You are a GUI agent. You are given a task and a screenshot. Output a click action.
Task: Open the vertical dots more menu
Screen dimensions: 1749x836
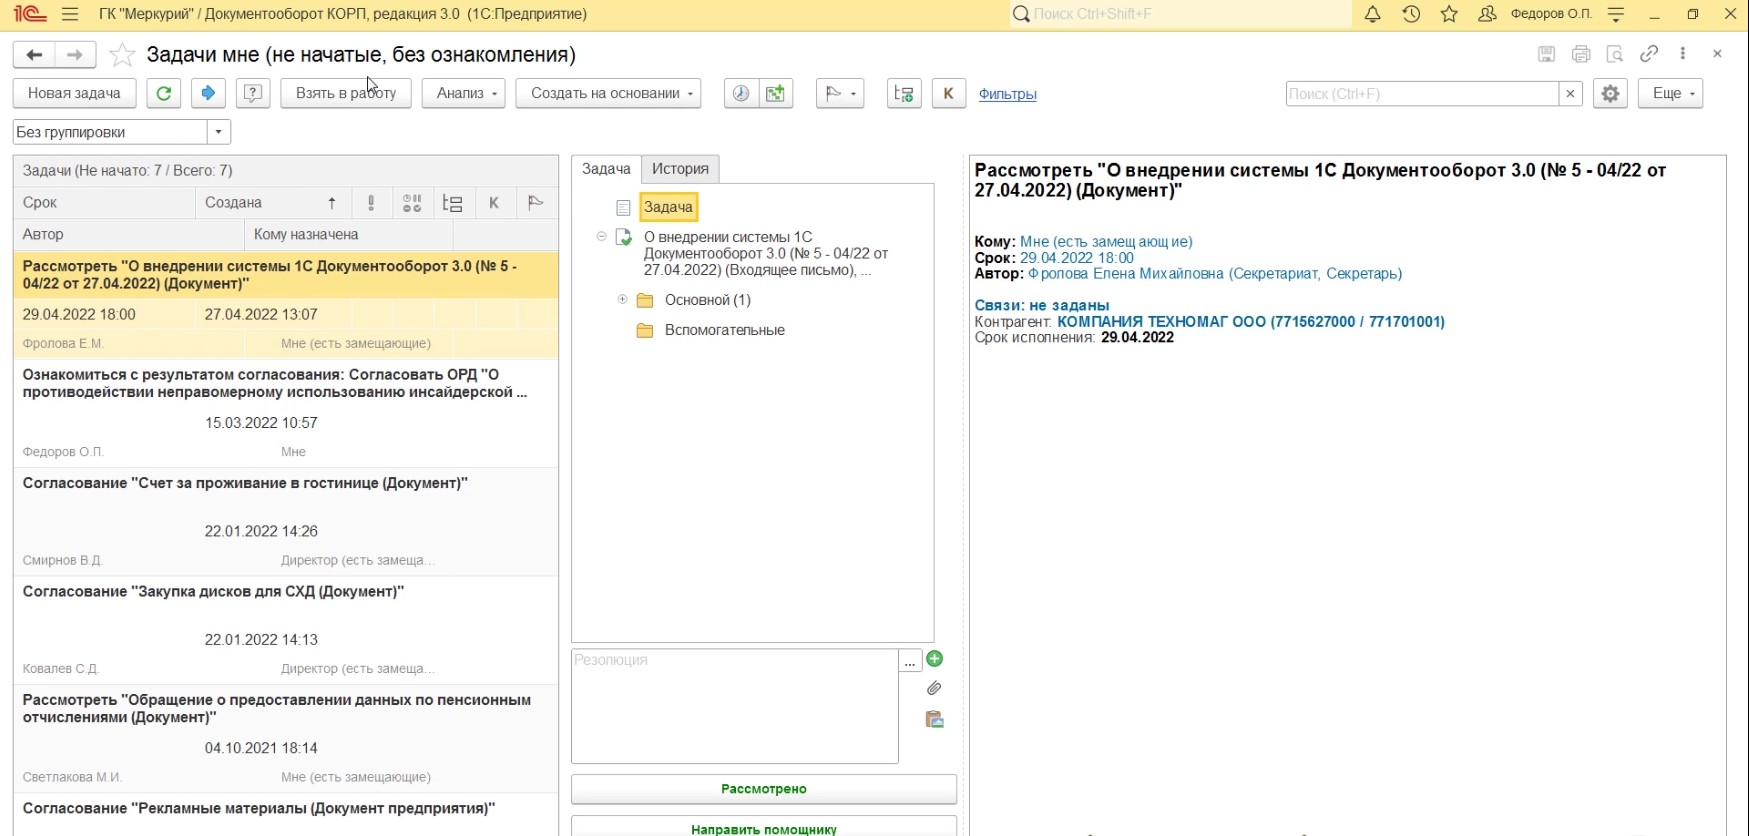click(x=1683, y=54)
